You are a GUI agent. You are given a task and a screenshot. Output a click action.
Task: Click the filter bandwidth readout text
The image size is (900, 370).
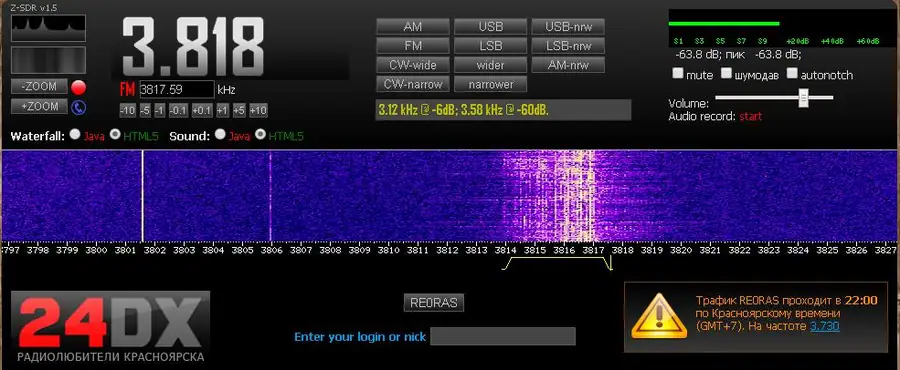463,110
